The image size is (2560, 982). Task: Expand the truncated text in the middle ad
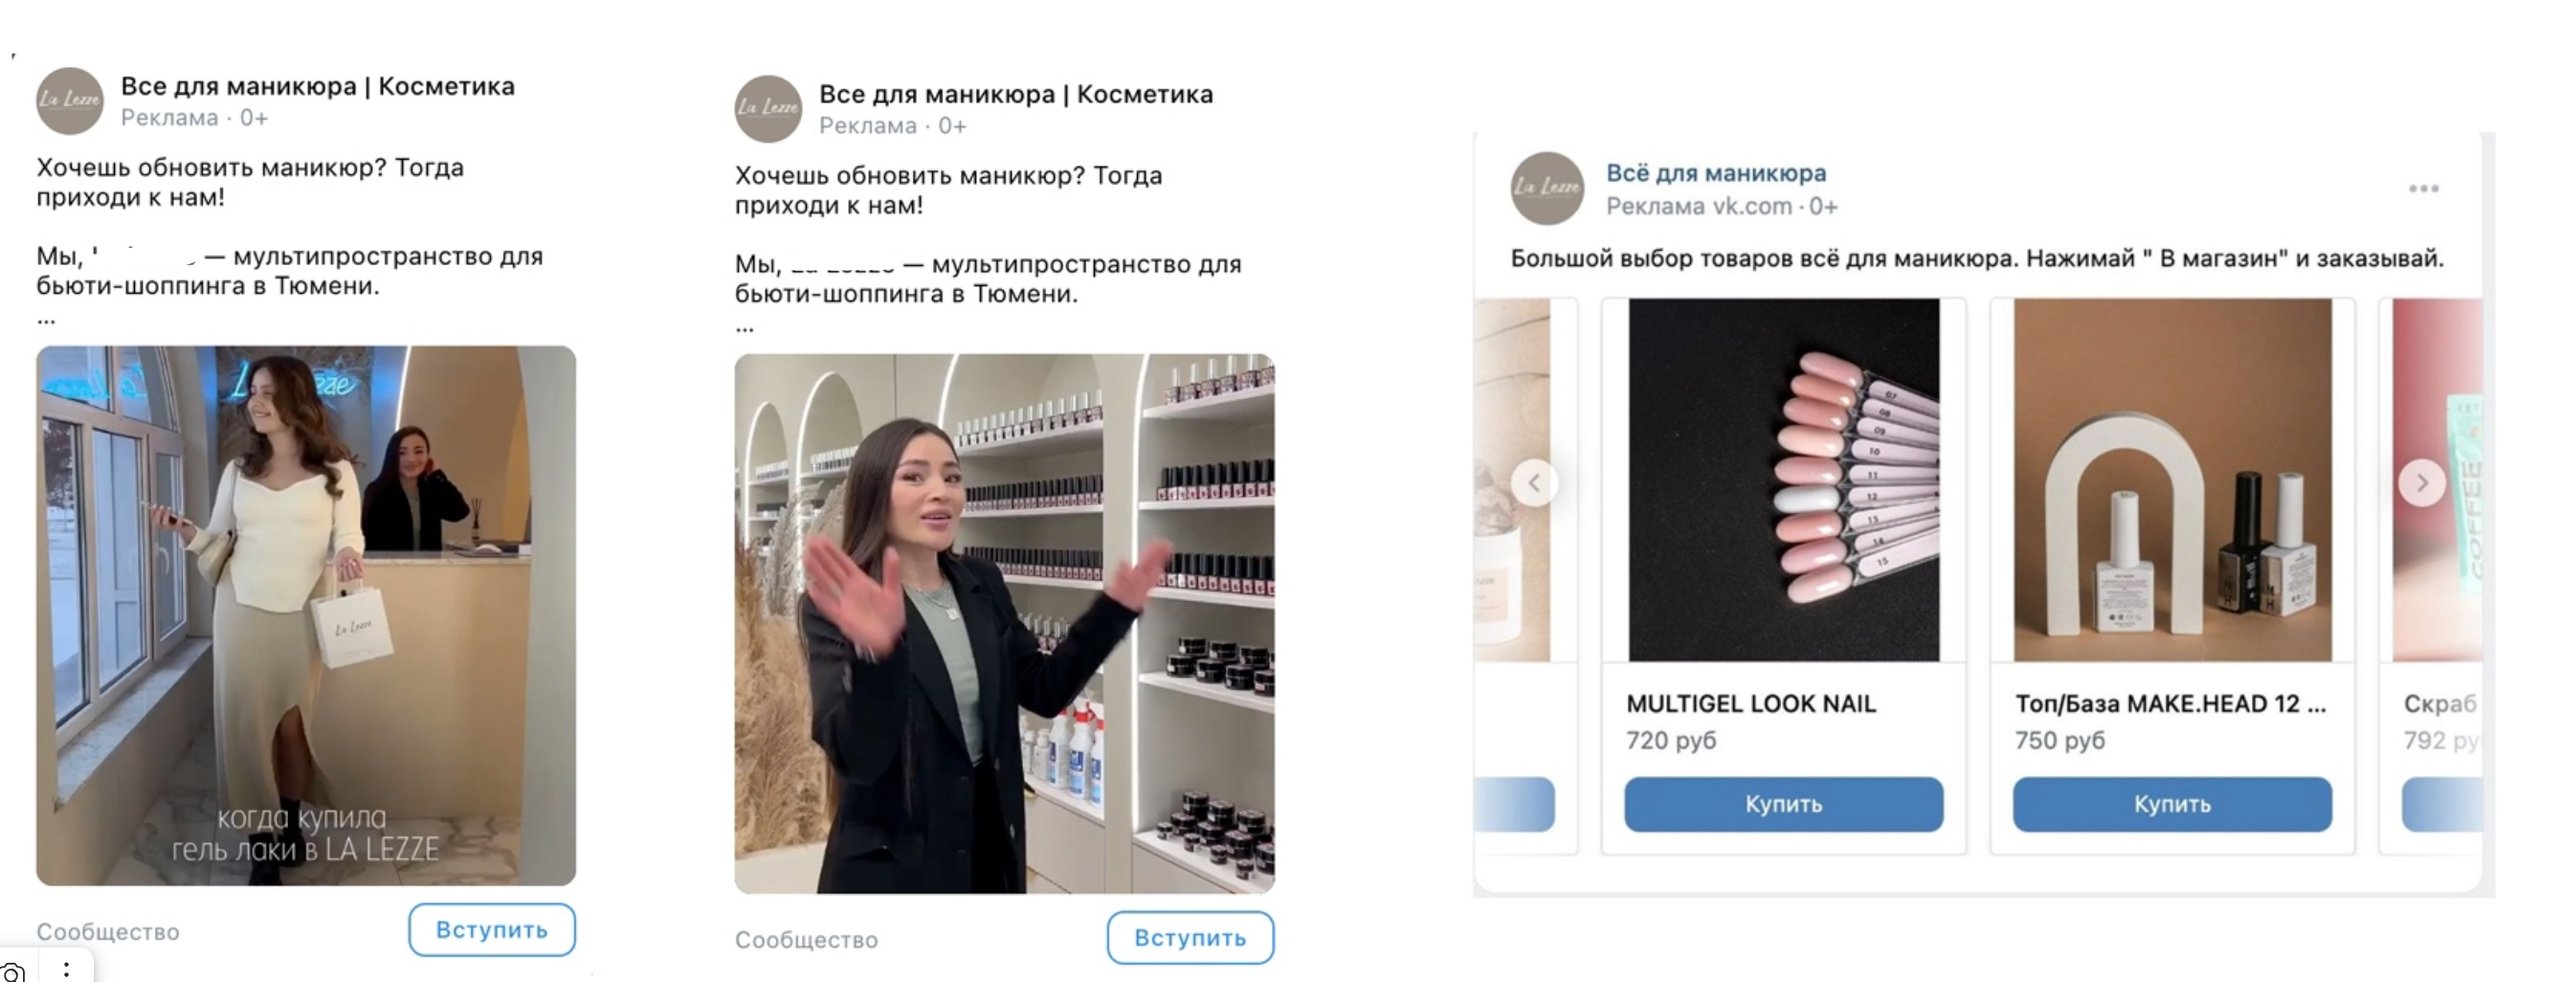coord(744,329)
